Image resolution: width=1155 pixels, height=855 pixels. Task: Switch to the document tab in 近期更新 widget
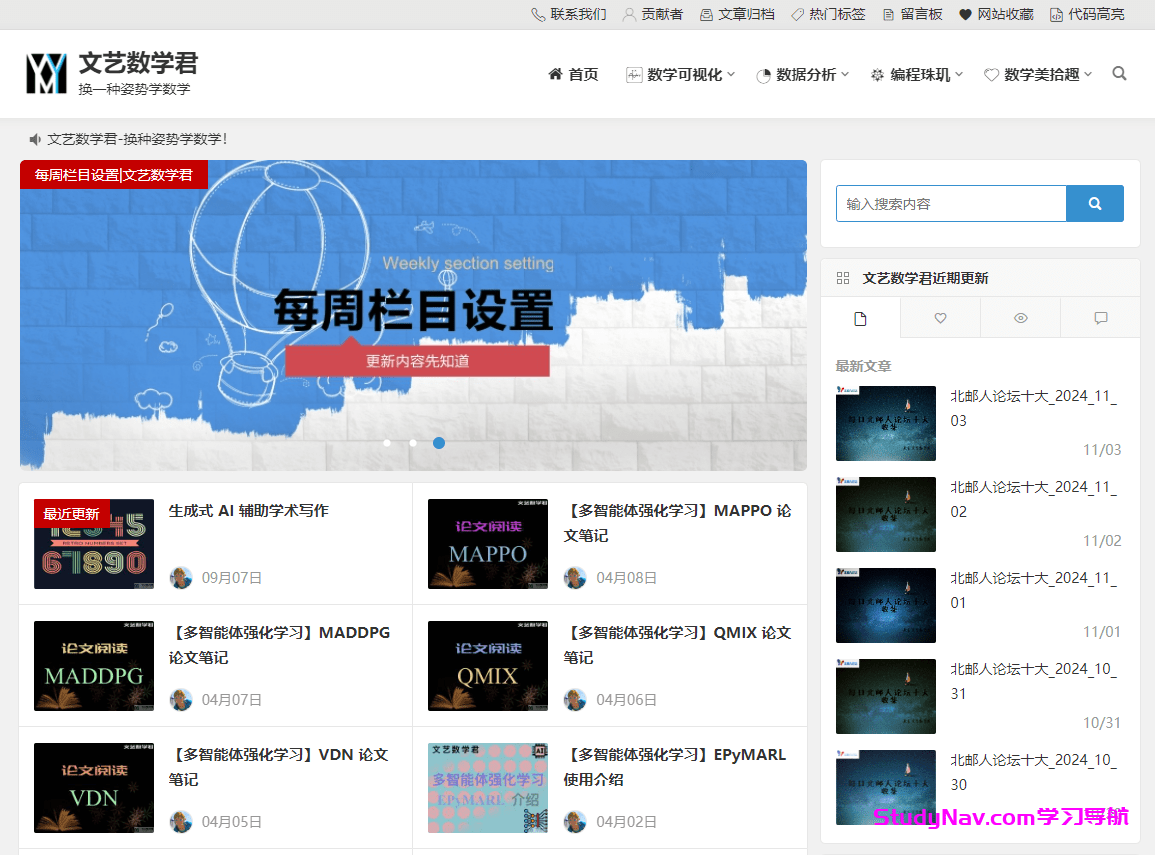coord(861,318)
